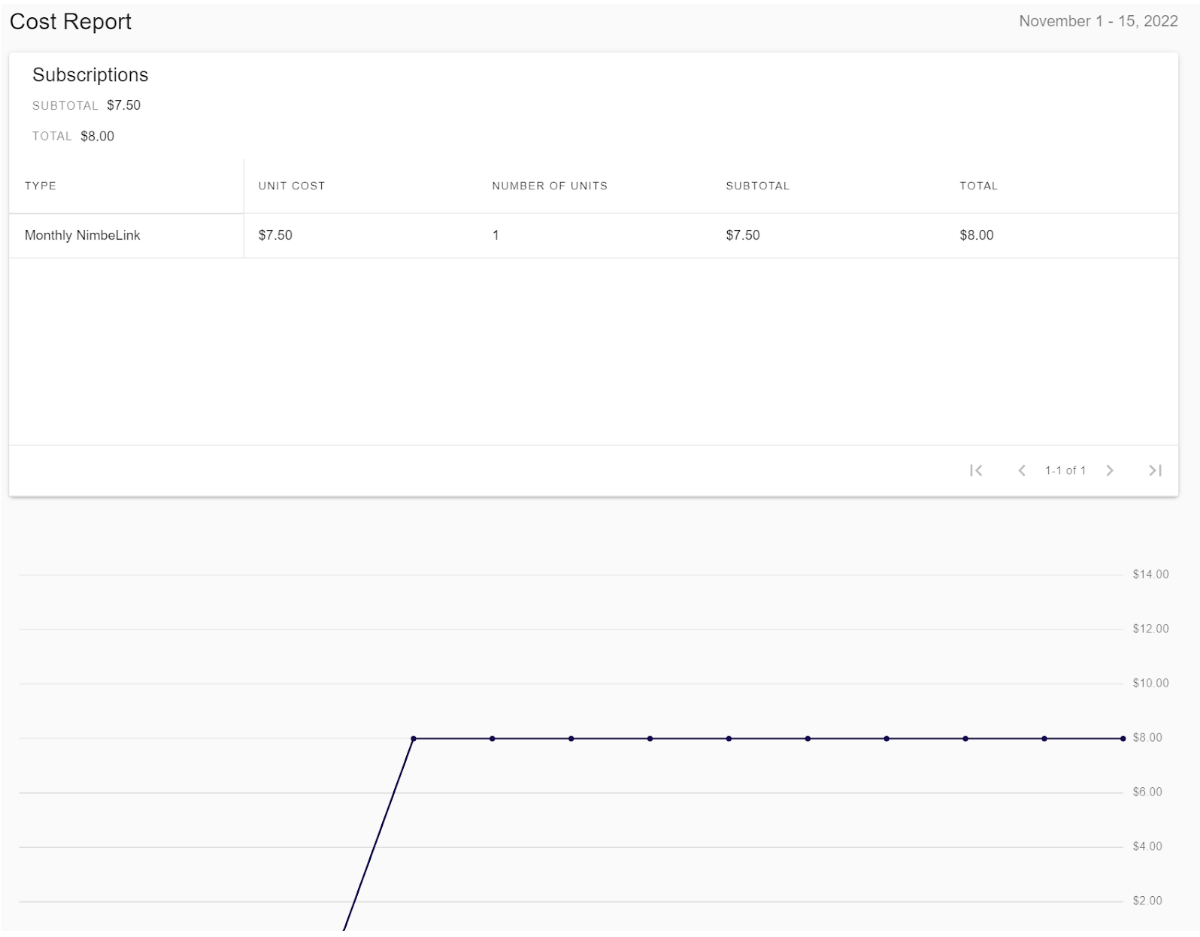Click the previous page chevron
This screenshot has width=1200, height=937.
click(1022, 471)
